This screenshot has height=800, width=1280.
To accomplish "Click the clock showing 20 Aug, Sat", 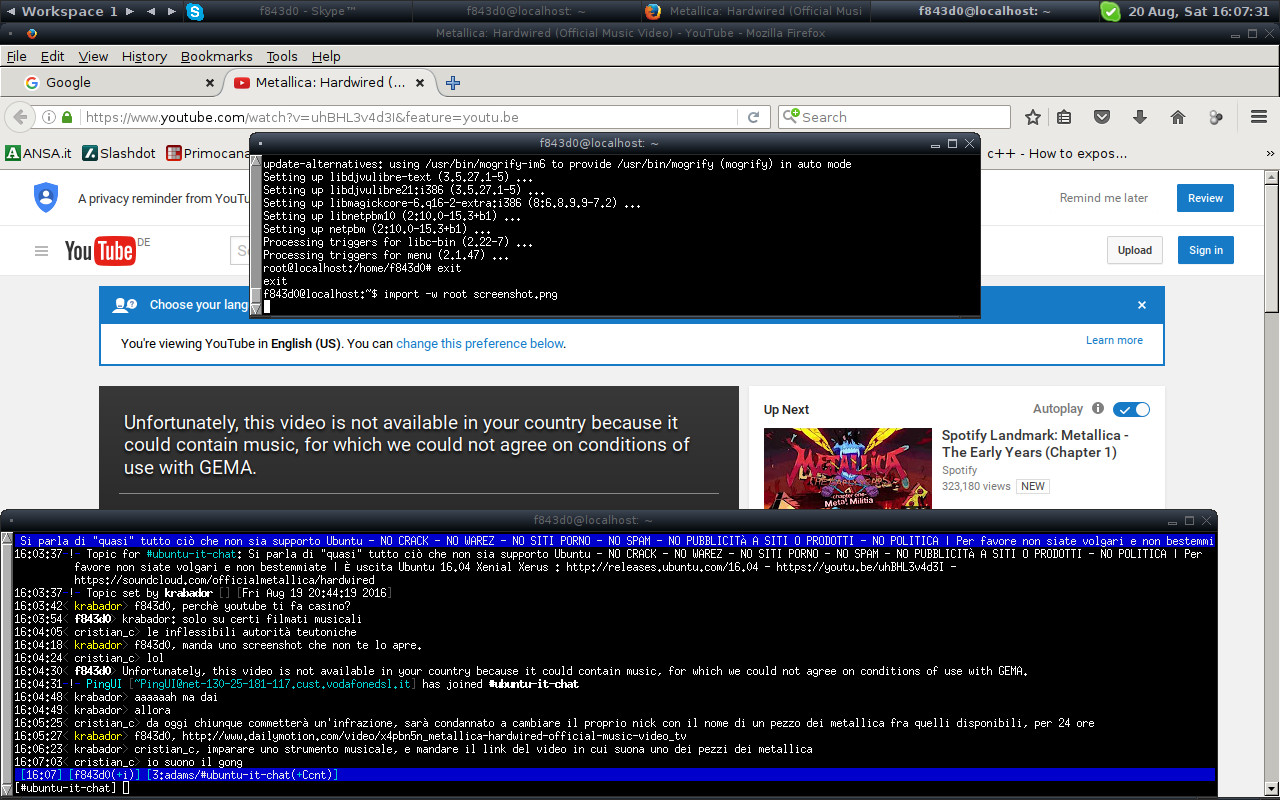I will click(x=1198, y=11).
